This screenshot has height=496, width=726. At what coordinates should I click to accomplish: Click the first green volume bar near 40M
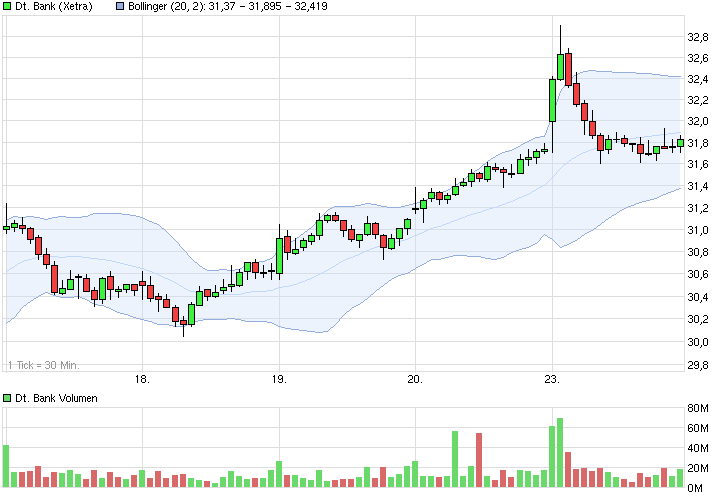click(6, 466)
